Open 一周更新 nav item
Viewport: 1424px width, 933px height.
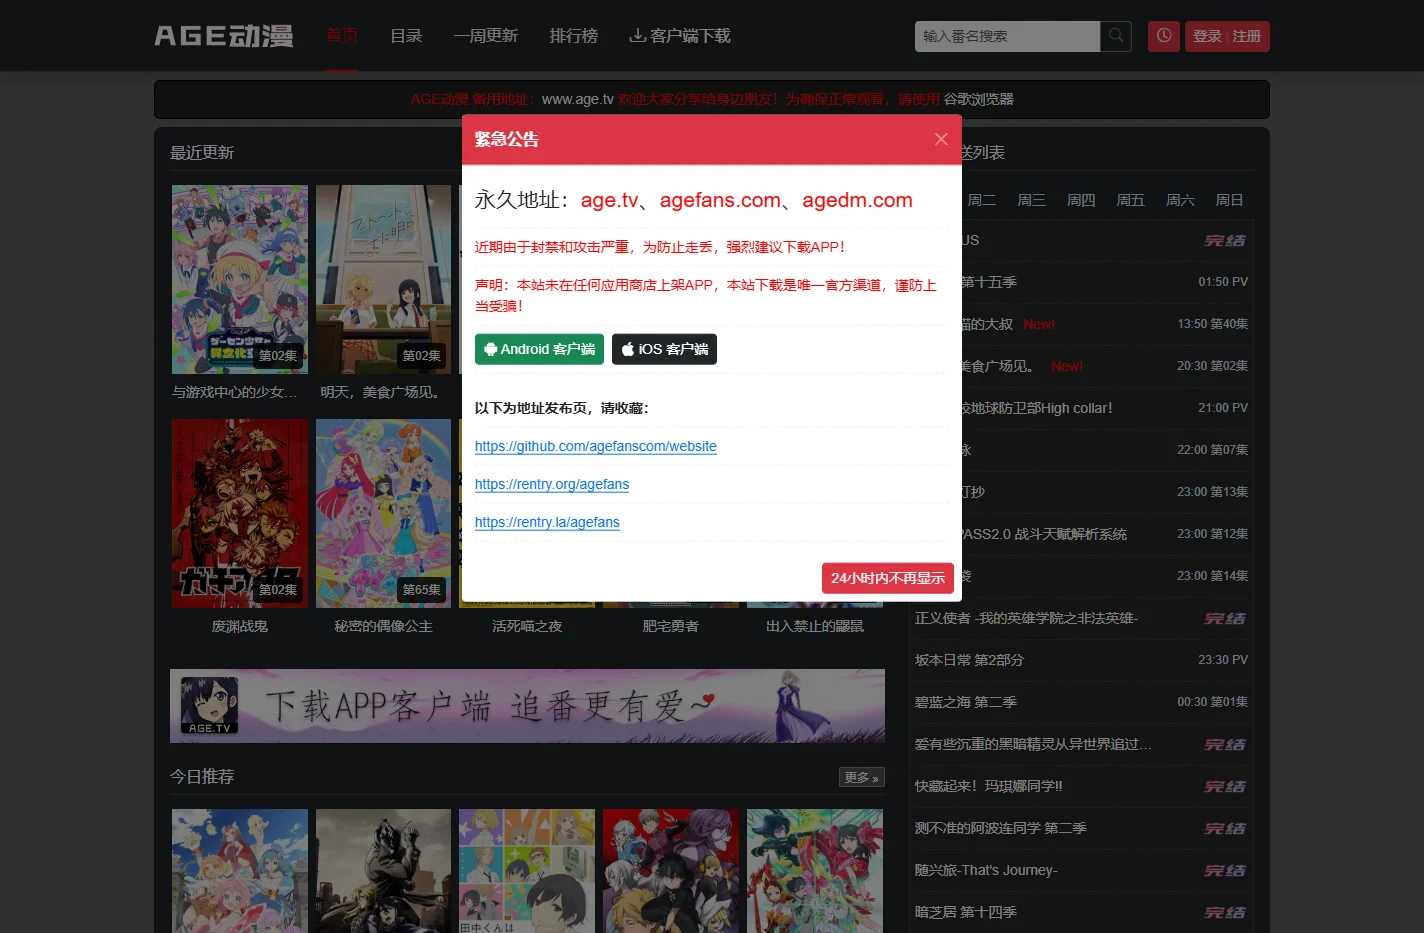tap(485, 36)
